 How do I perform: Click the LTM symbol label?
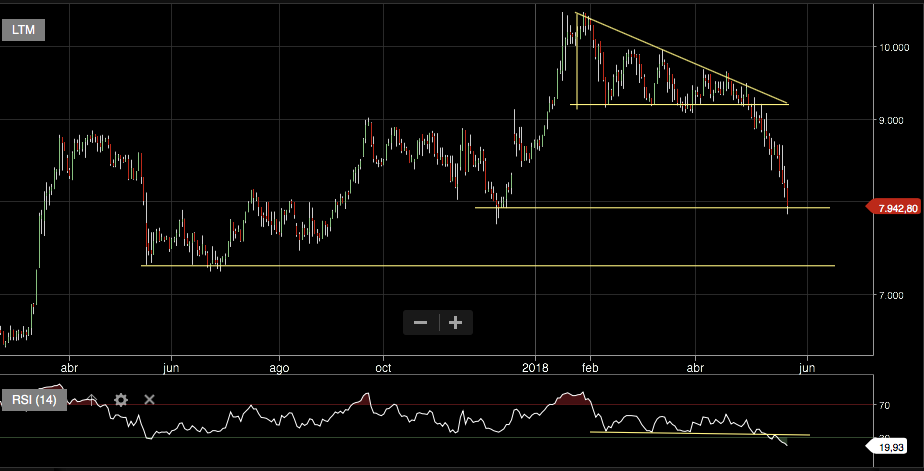tap(23, 30)
